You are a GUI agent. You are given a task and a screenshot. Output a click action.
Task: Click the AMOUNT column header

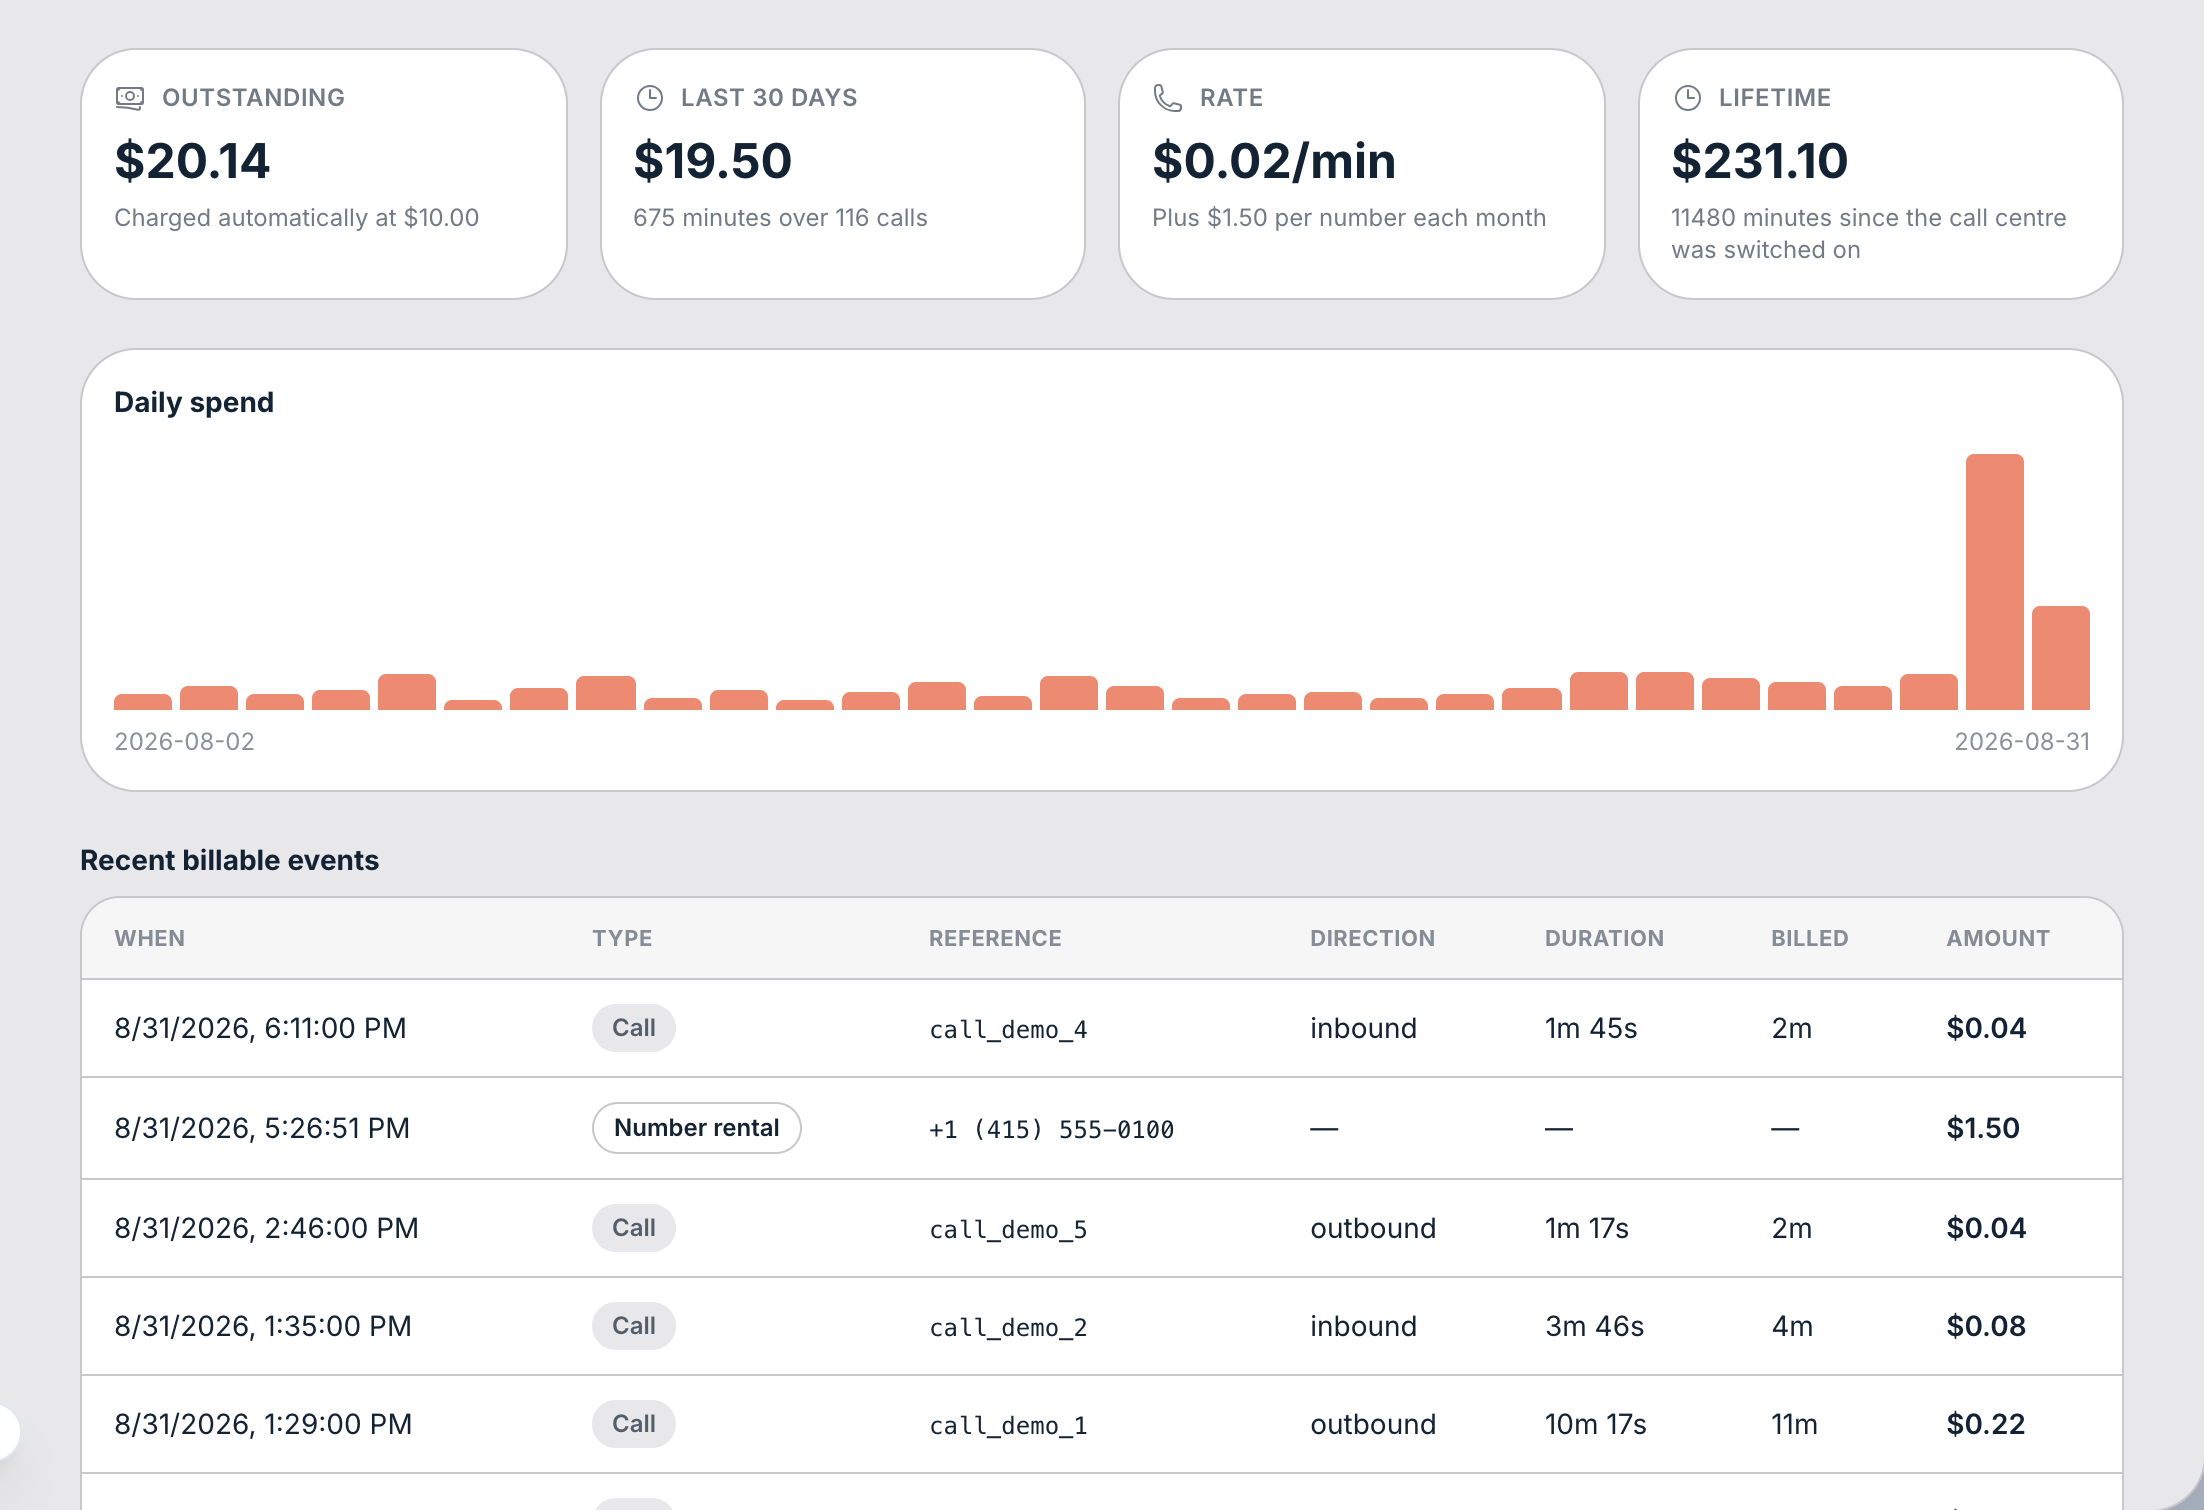tap(1998, 938)
